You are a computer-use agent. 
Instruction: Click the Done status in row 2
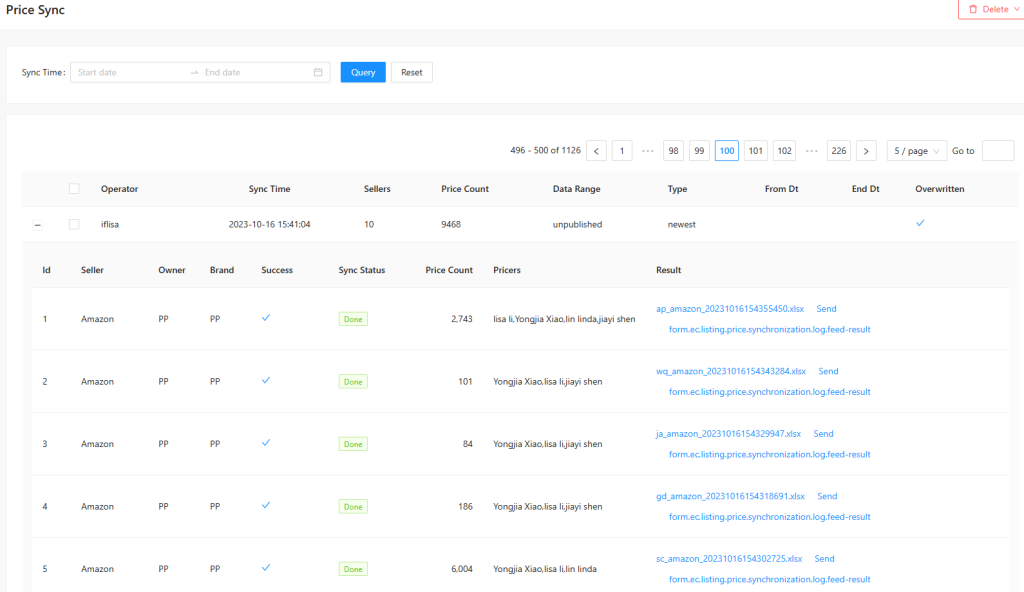[x=353, y=382]
